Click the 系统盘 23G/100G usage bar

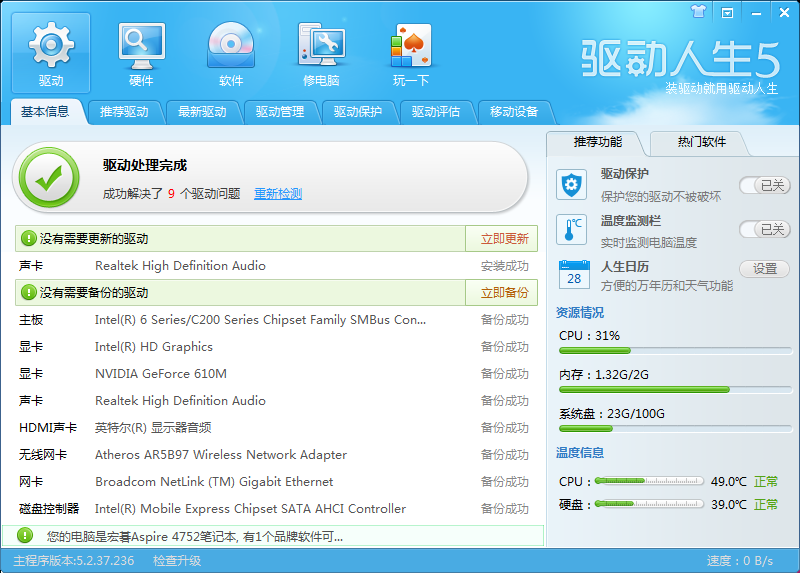pos(676,429)
